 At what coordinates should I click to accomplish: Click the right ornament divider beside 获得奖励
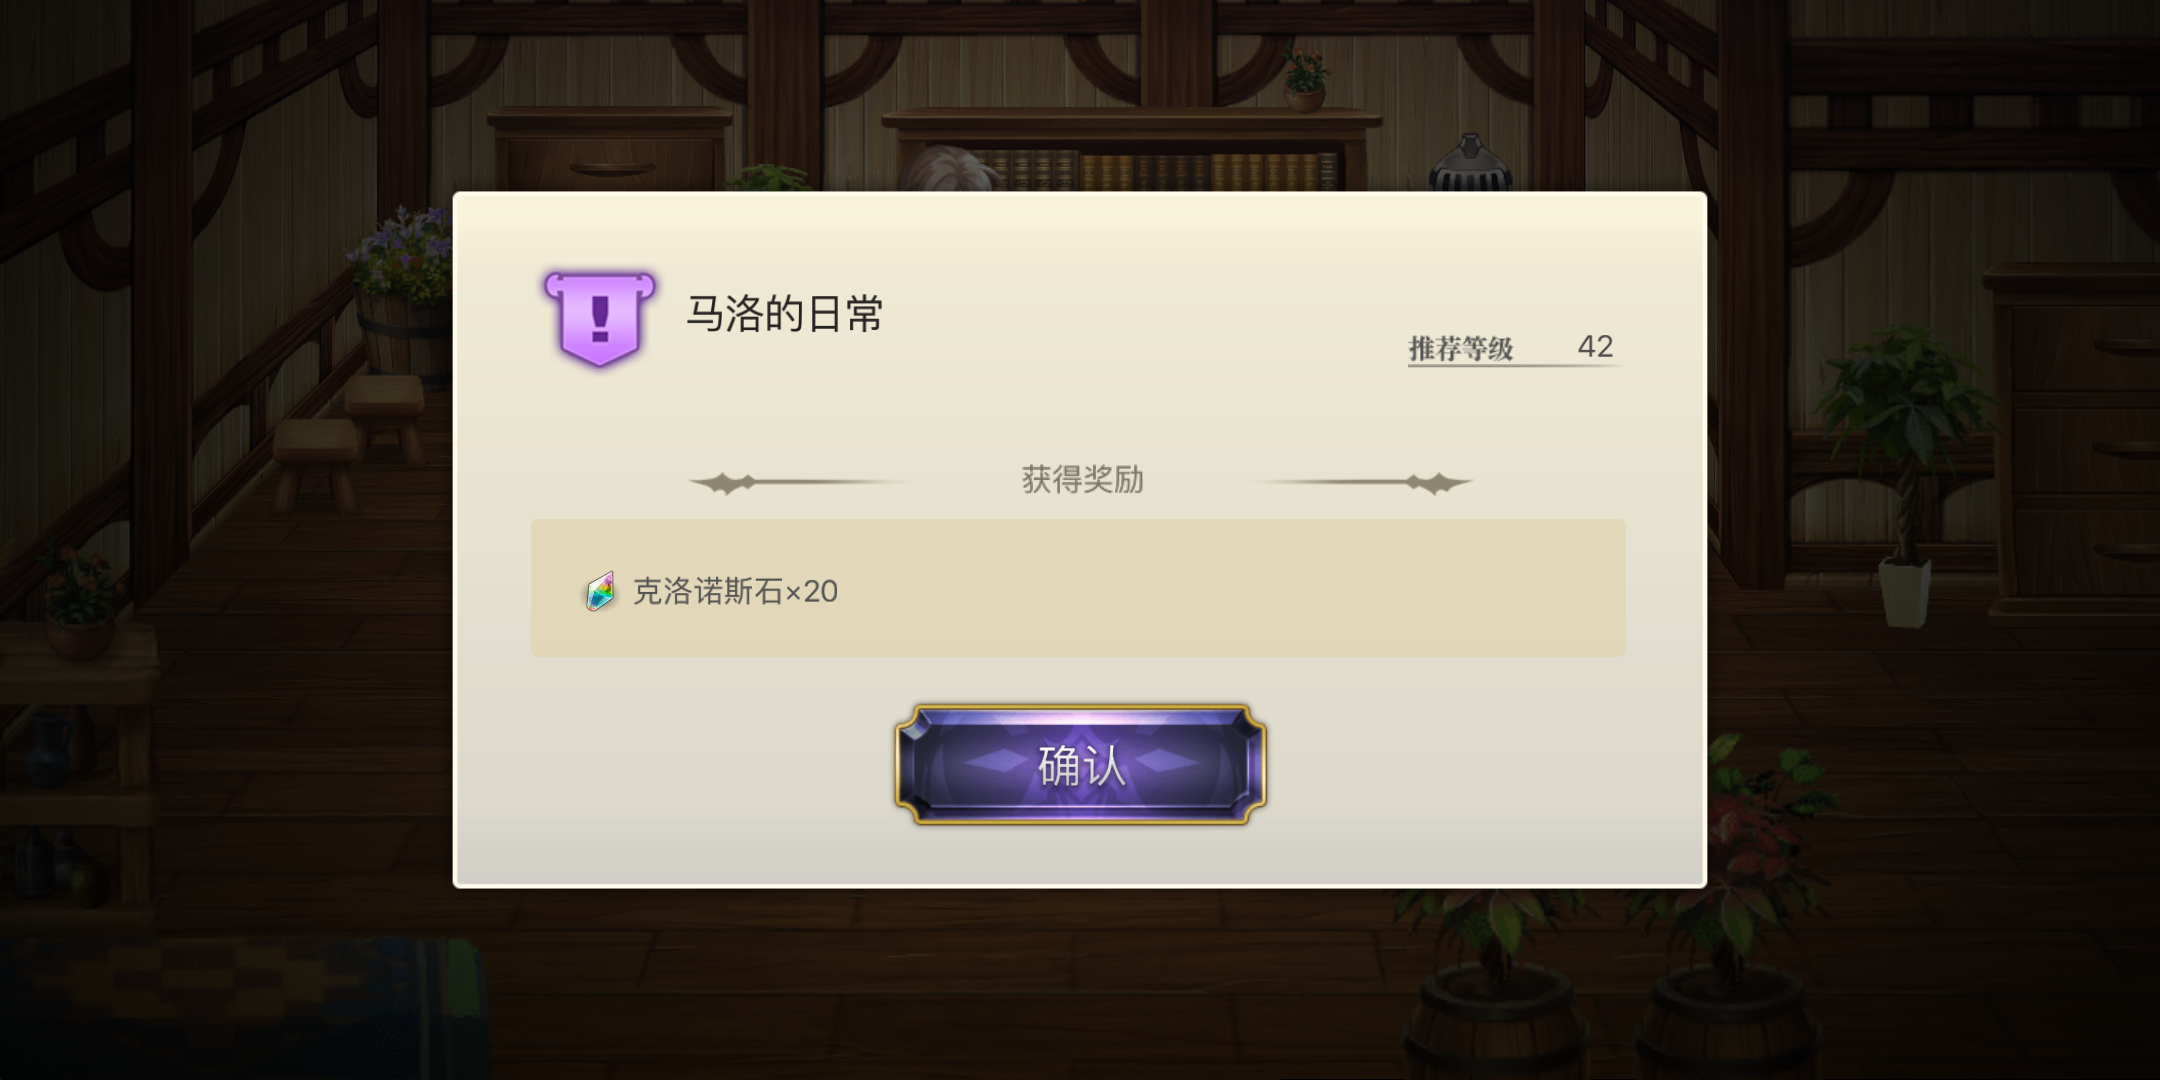click(1364, 483)
